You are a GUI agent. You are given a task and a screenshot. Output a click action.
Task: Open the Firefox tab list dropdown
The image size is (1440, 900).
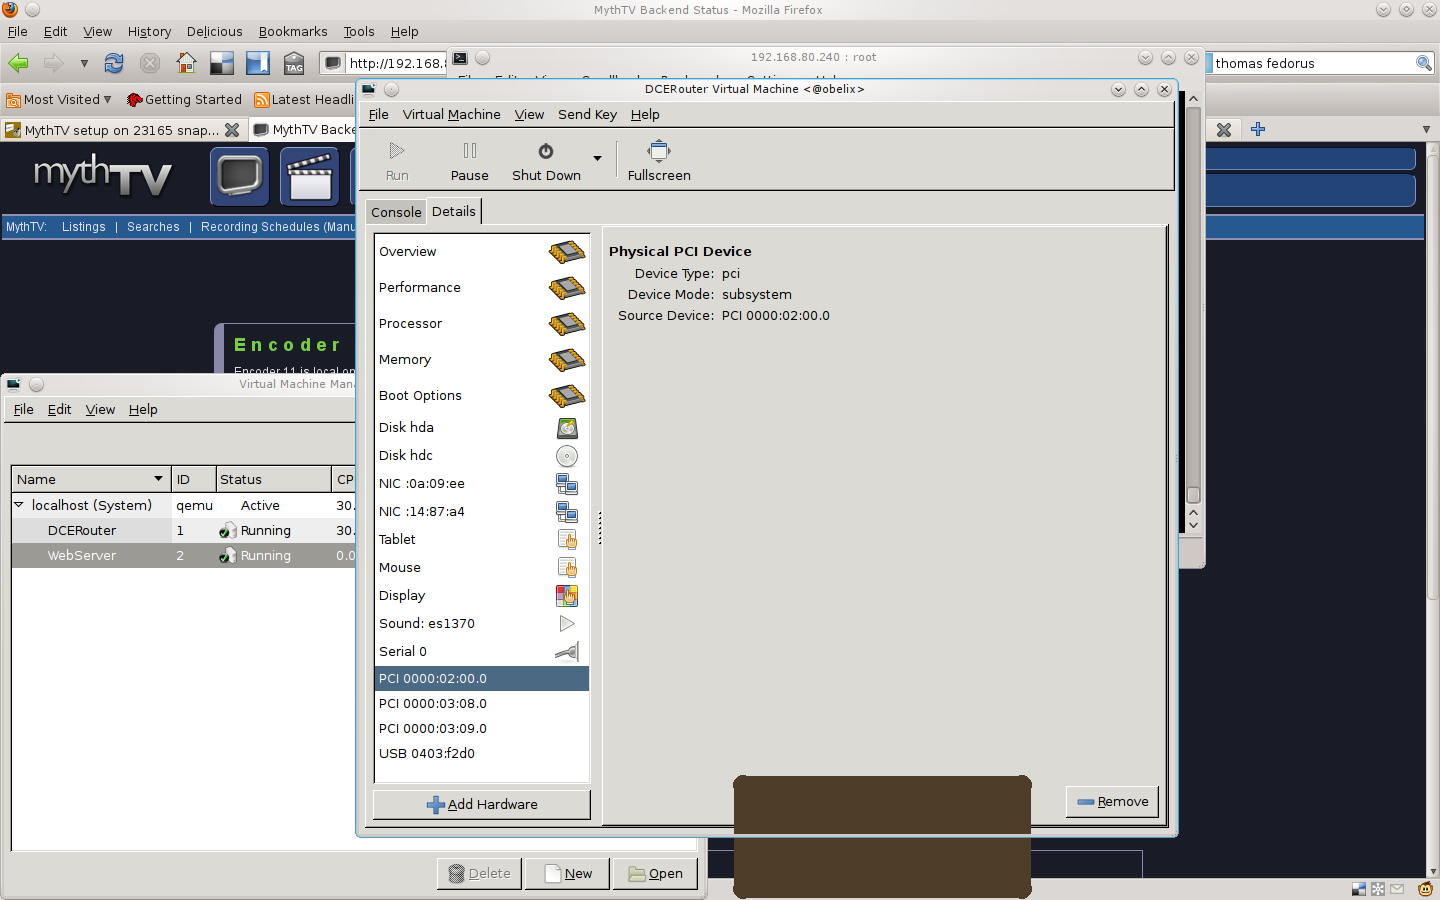click(x=1426, y=130)
